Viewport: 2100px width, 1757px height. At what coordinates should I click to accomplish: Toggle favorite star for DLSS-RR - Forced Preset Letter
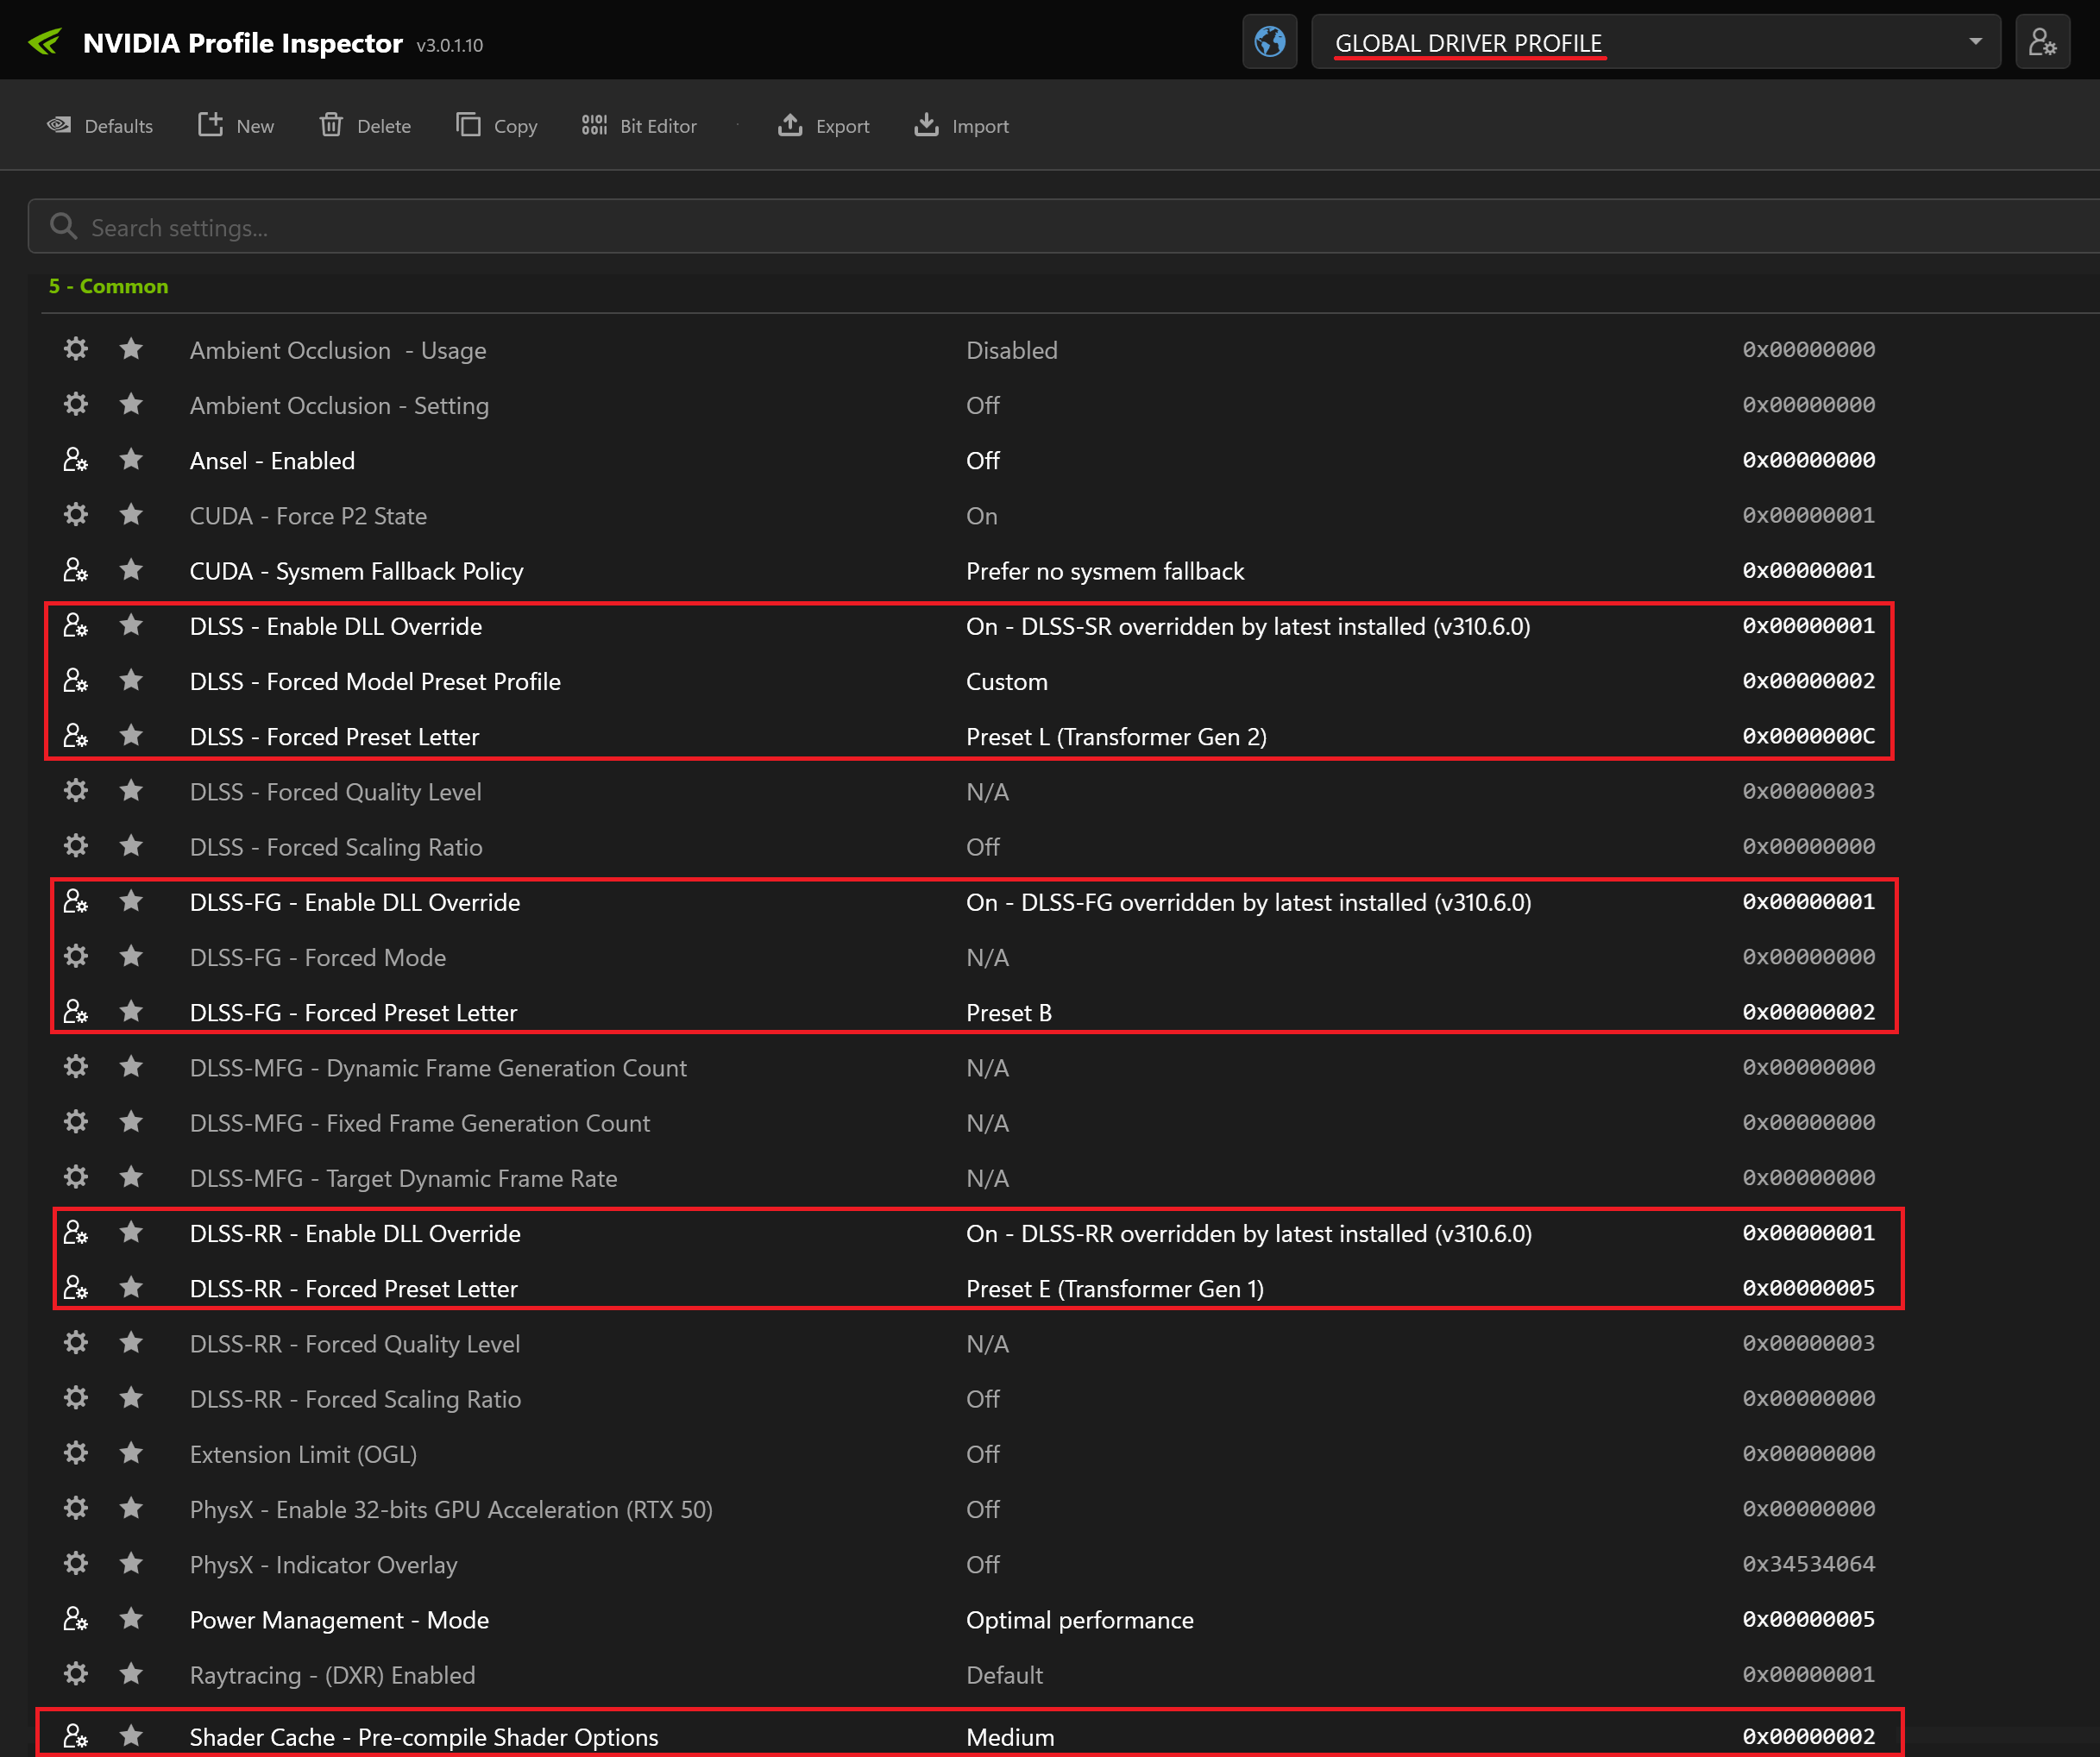click(131, 1288)
